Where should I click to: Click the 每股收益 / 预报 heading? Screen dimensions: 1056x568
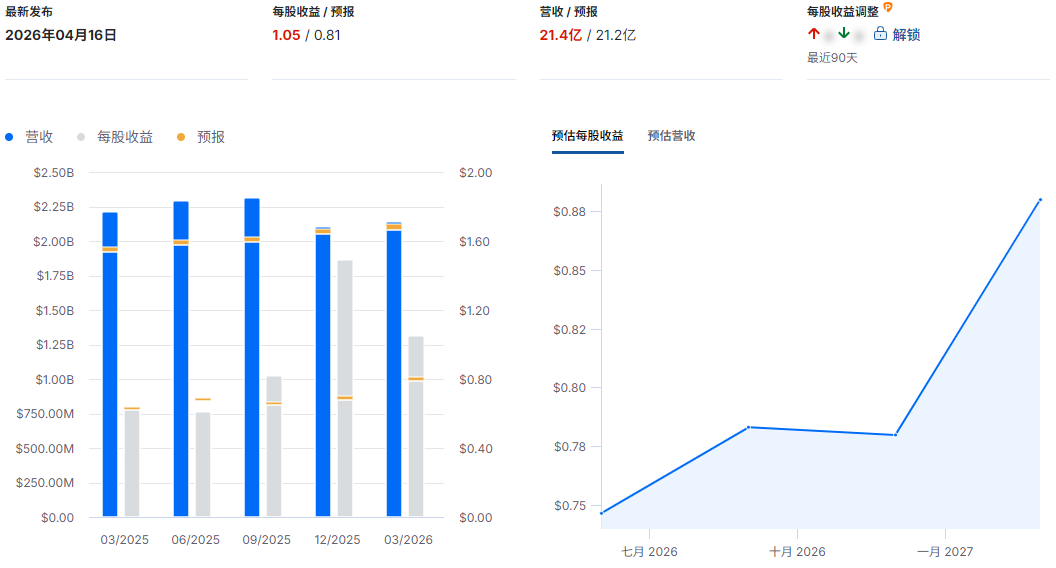point(313,11)
